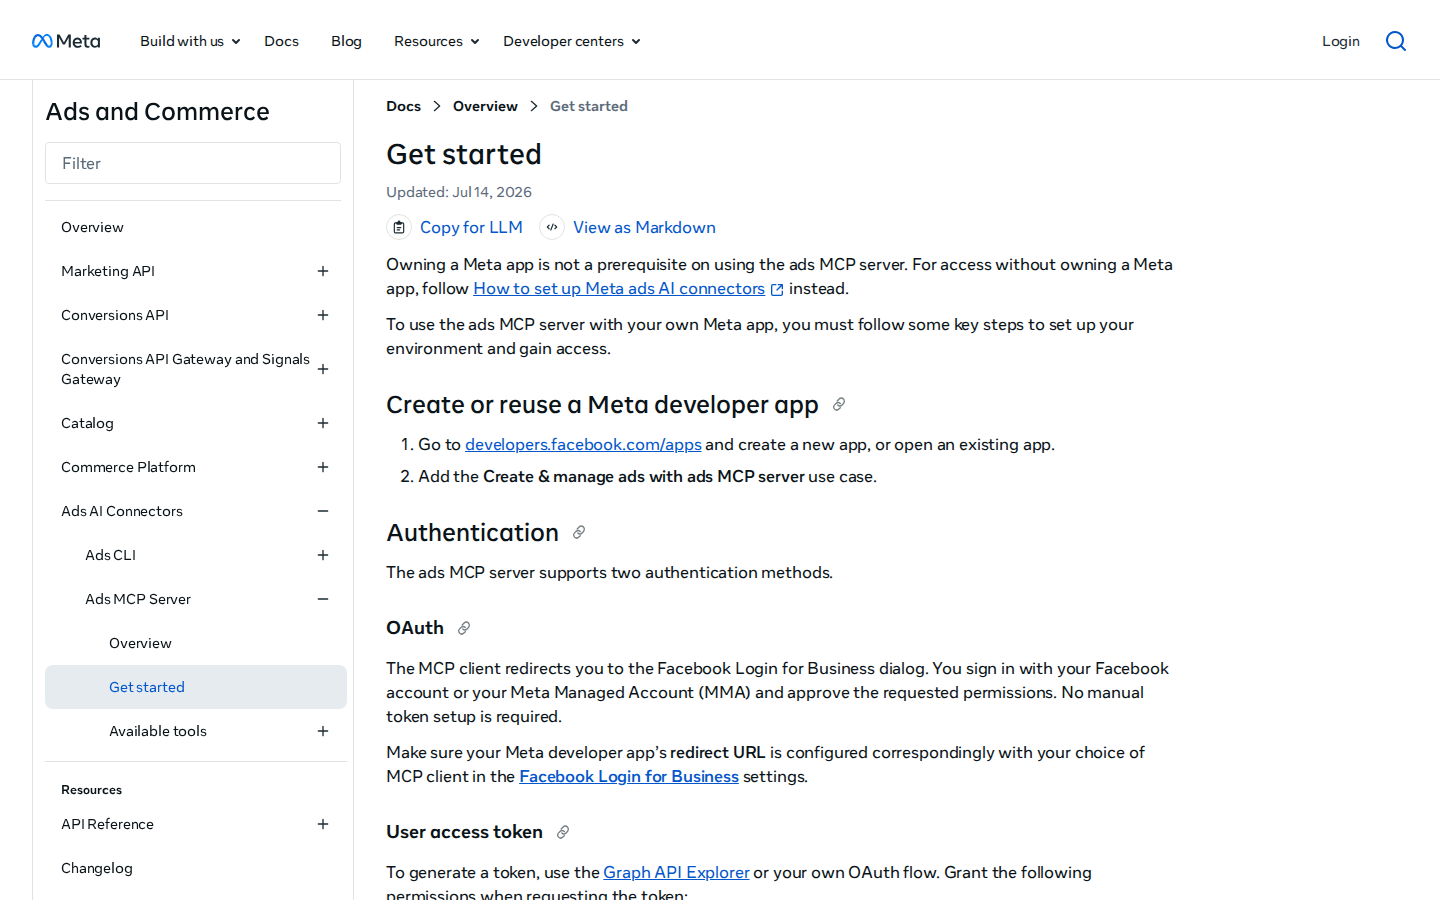This screenshot has width=1440, height=900.
Task: Expand the Build with us menu
Action: coord(190,41)
